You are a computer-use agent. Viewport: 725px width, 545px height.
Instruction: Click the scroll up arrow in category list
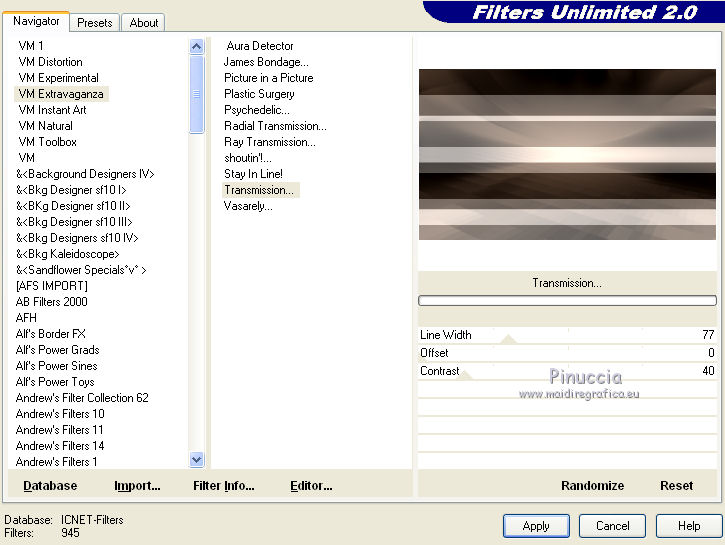click(x=197, y=46)
